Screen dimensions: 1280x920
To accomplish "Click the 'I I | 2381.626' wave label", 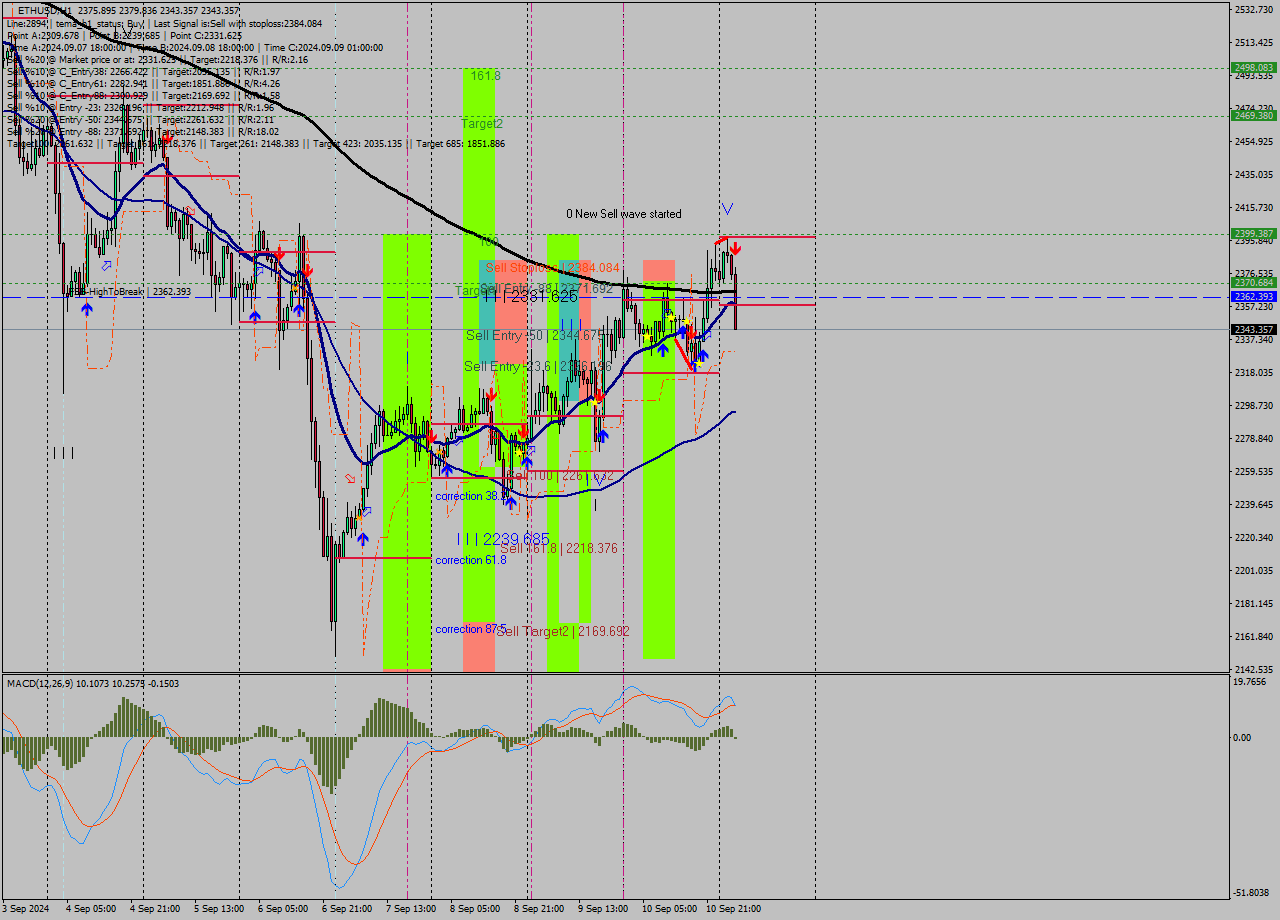I will pyautogui.click(x=530, y=296).
